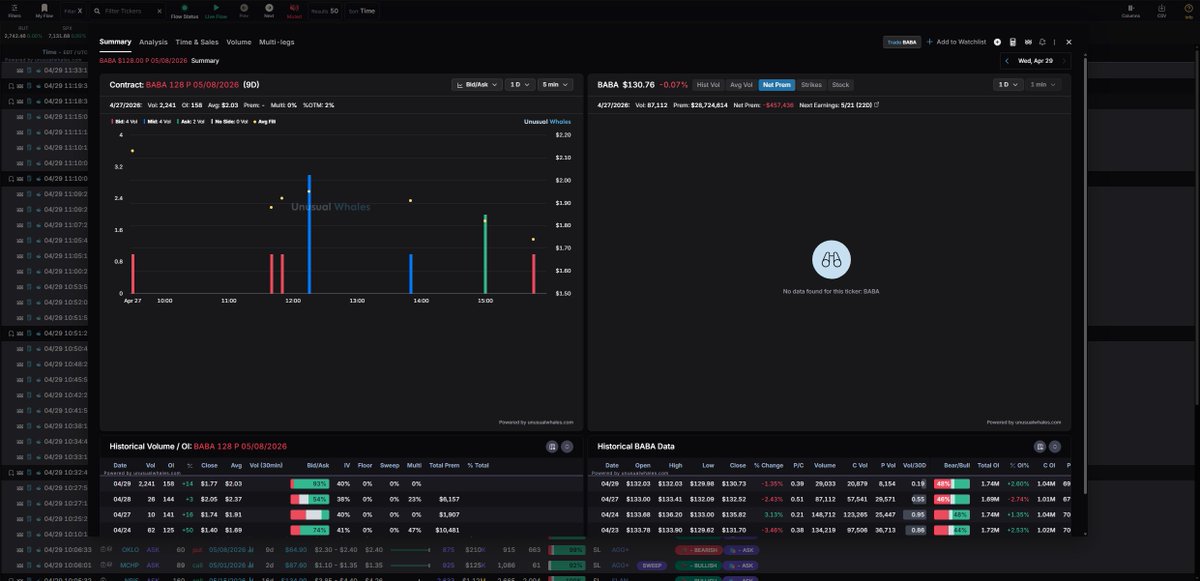1200x581 pixels.
Task: Open My Flow bookmark icon
Action: [x=44, y=10]
